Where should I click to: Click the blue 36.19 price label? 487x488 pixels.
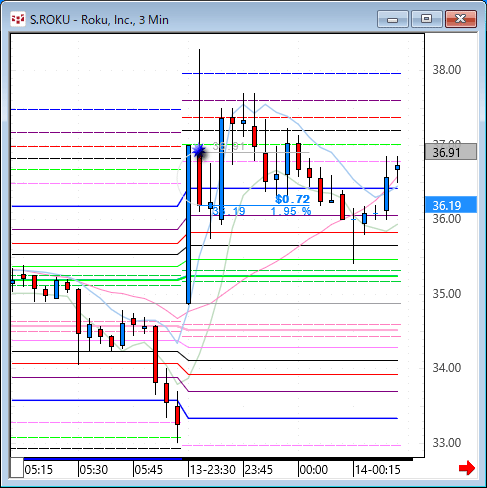point(451,205)
